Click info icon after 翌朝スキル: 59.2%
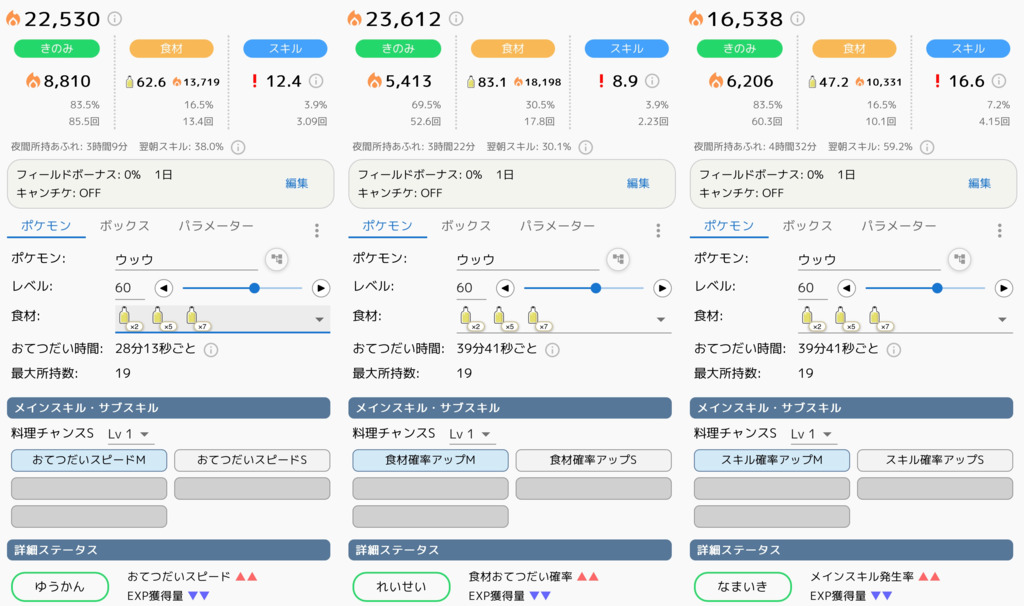 927,147
